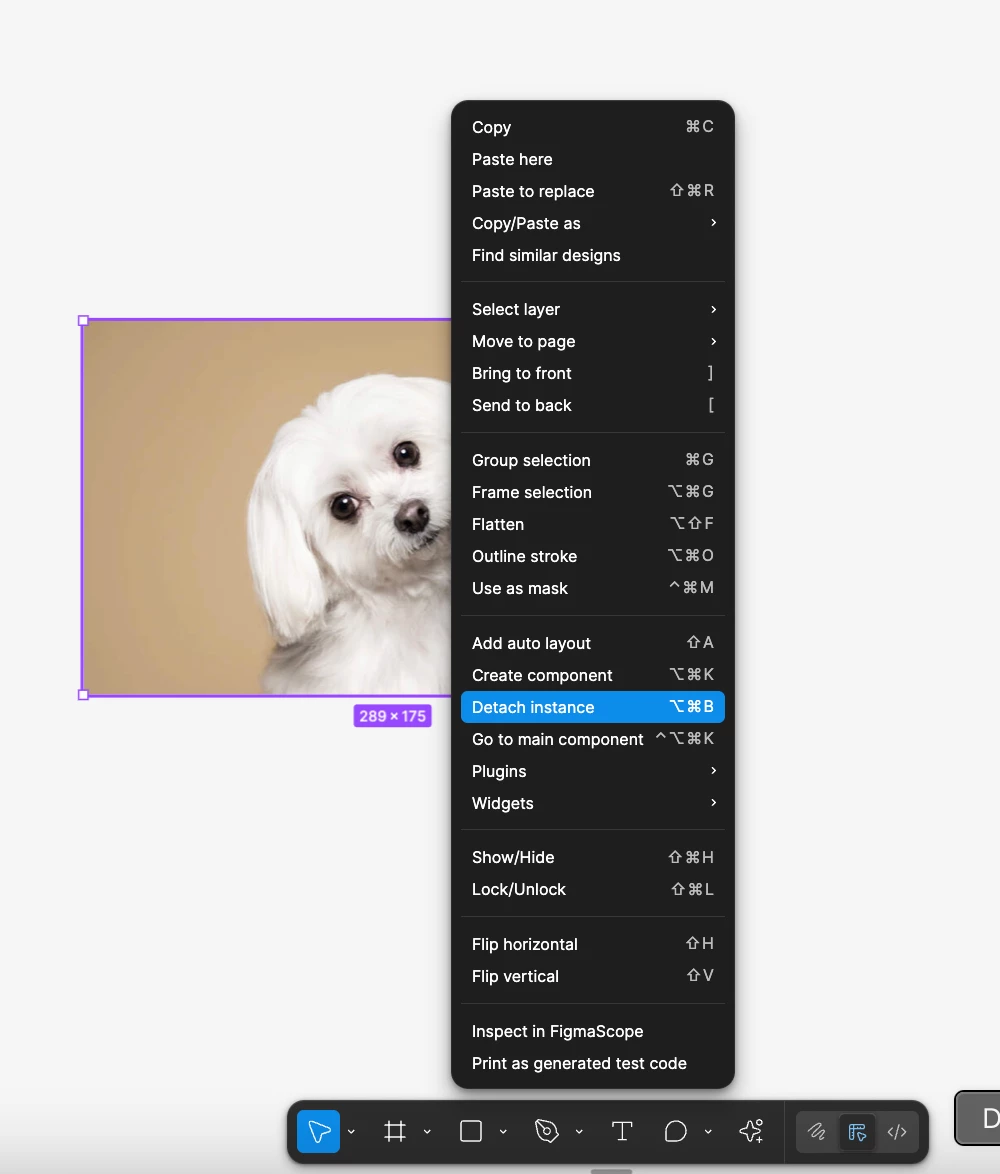Select the Move tool in bottom toolbar
The image size is (1000, 1174).
pyautogui.click(x=319, y=1131)
